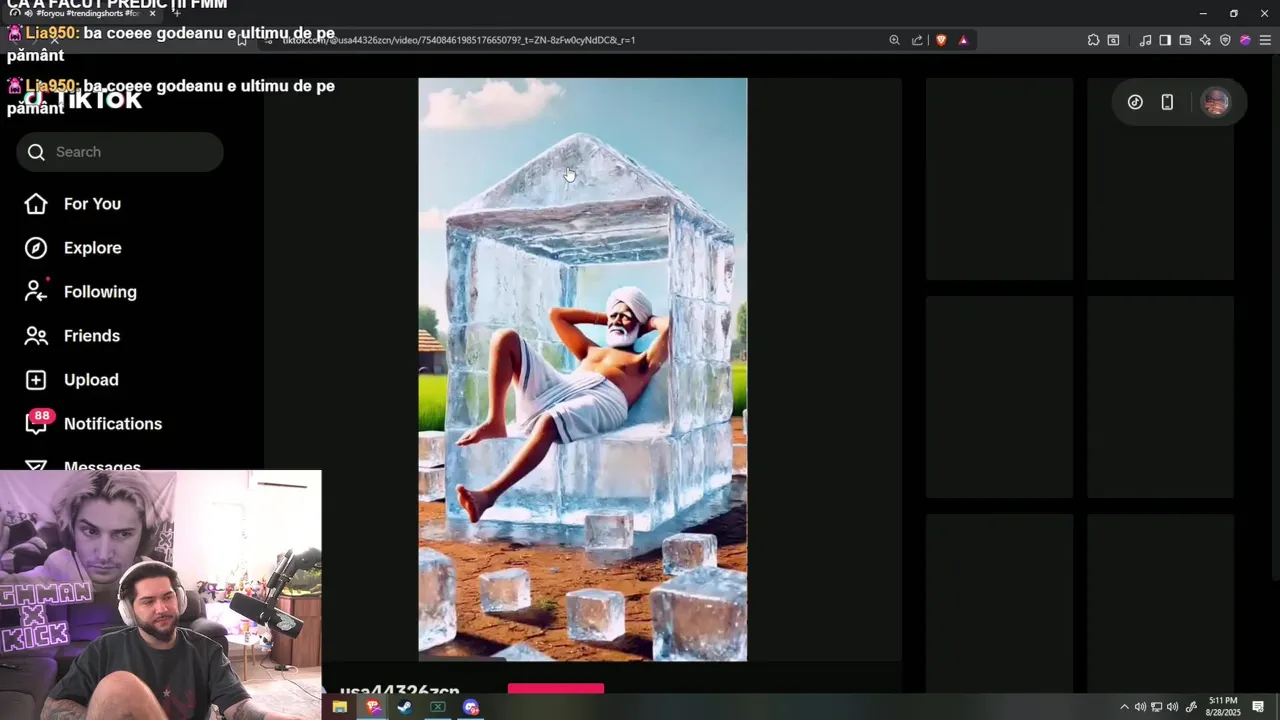Click the tab search toolbar icon

coord(1113,40)
